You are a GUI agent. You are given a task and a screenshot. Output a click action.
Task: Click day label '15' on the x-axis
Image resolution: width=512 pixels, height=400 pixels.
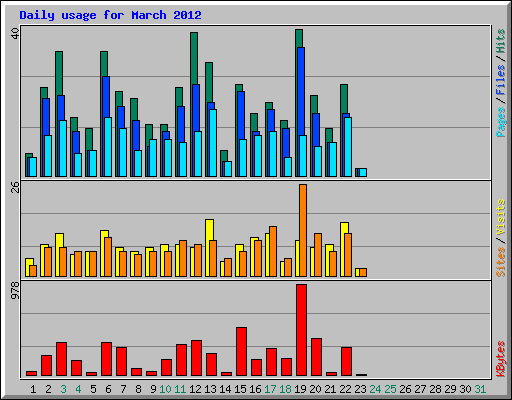click(240, 389)
